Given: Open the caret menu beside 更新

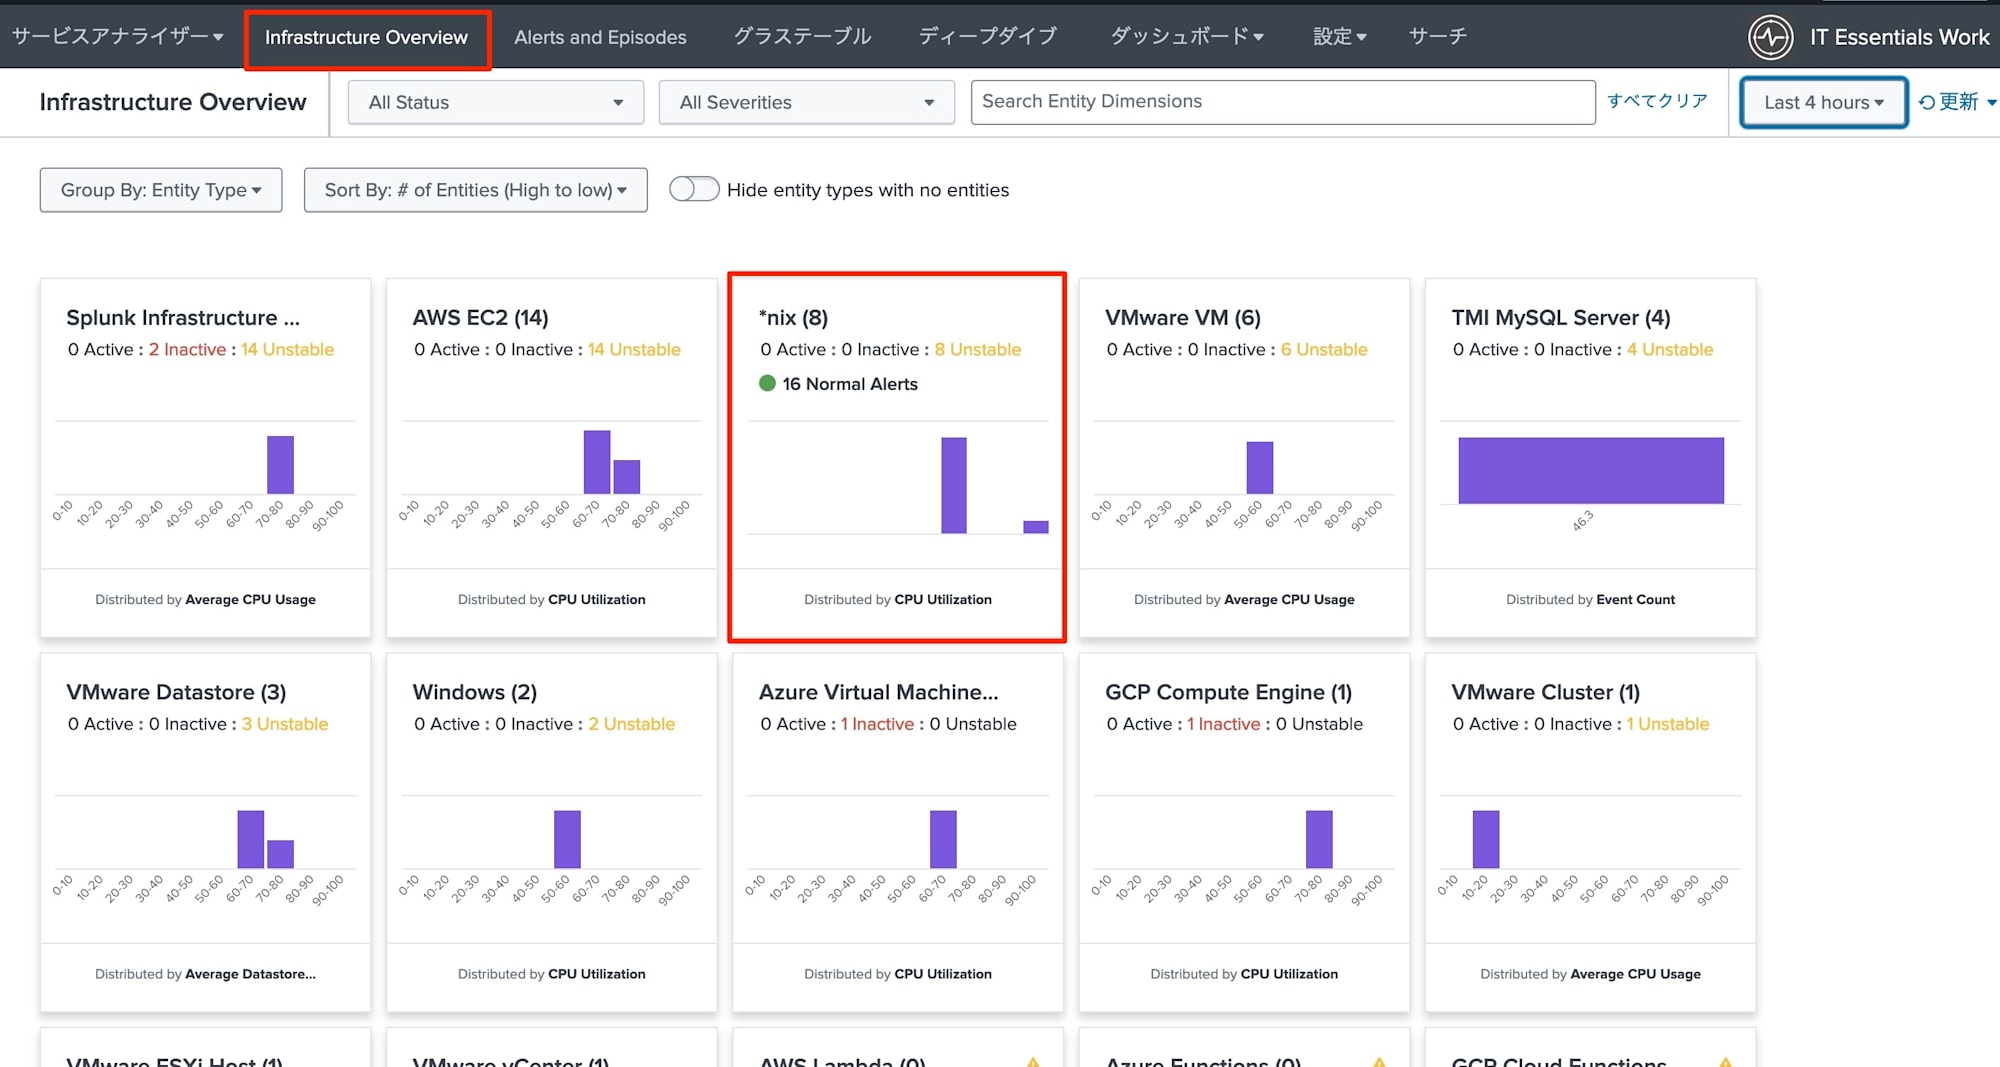Looking at the screenshot, I should [1991, 102].
